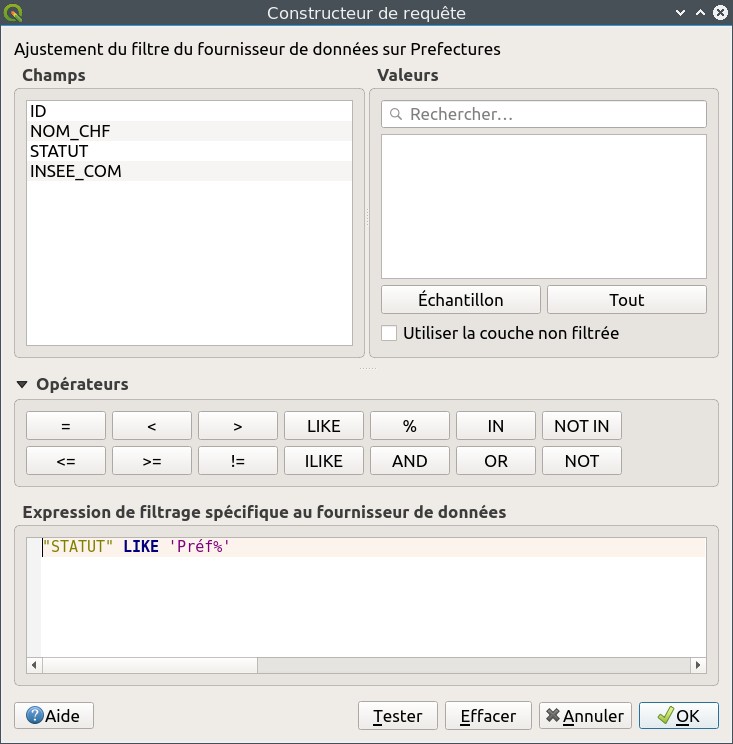This screenshot has width=733, height=744.
Task: Click the empty values list area
Action: click(x=544, y=206)
